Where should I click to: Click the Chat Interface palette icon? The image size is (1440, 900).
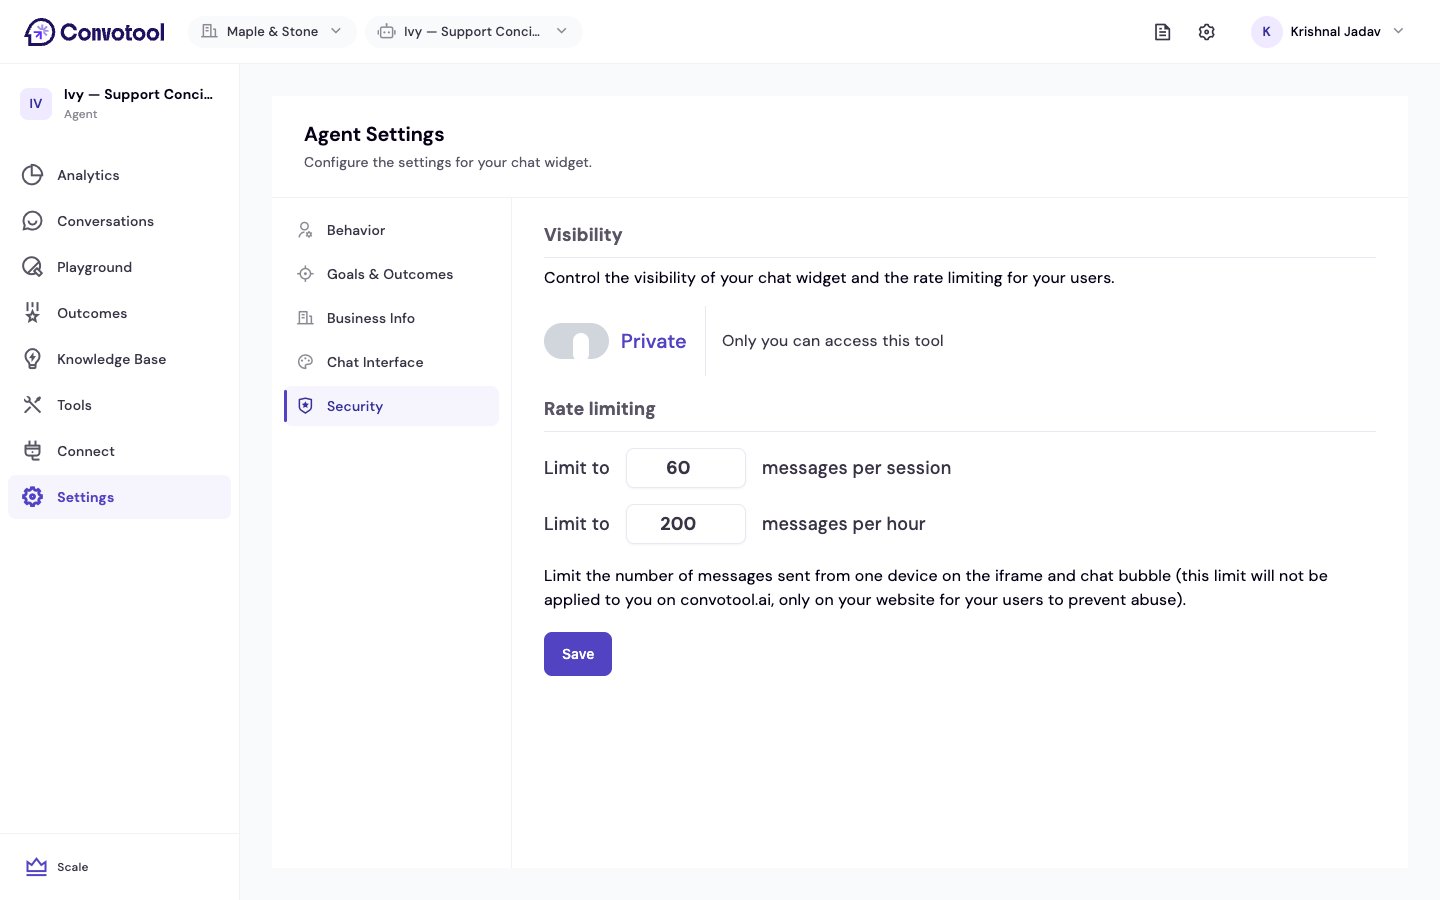click(306, 362)
